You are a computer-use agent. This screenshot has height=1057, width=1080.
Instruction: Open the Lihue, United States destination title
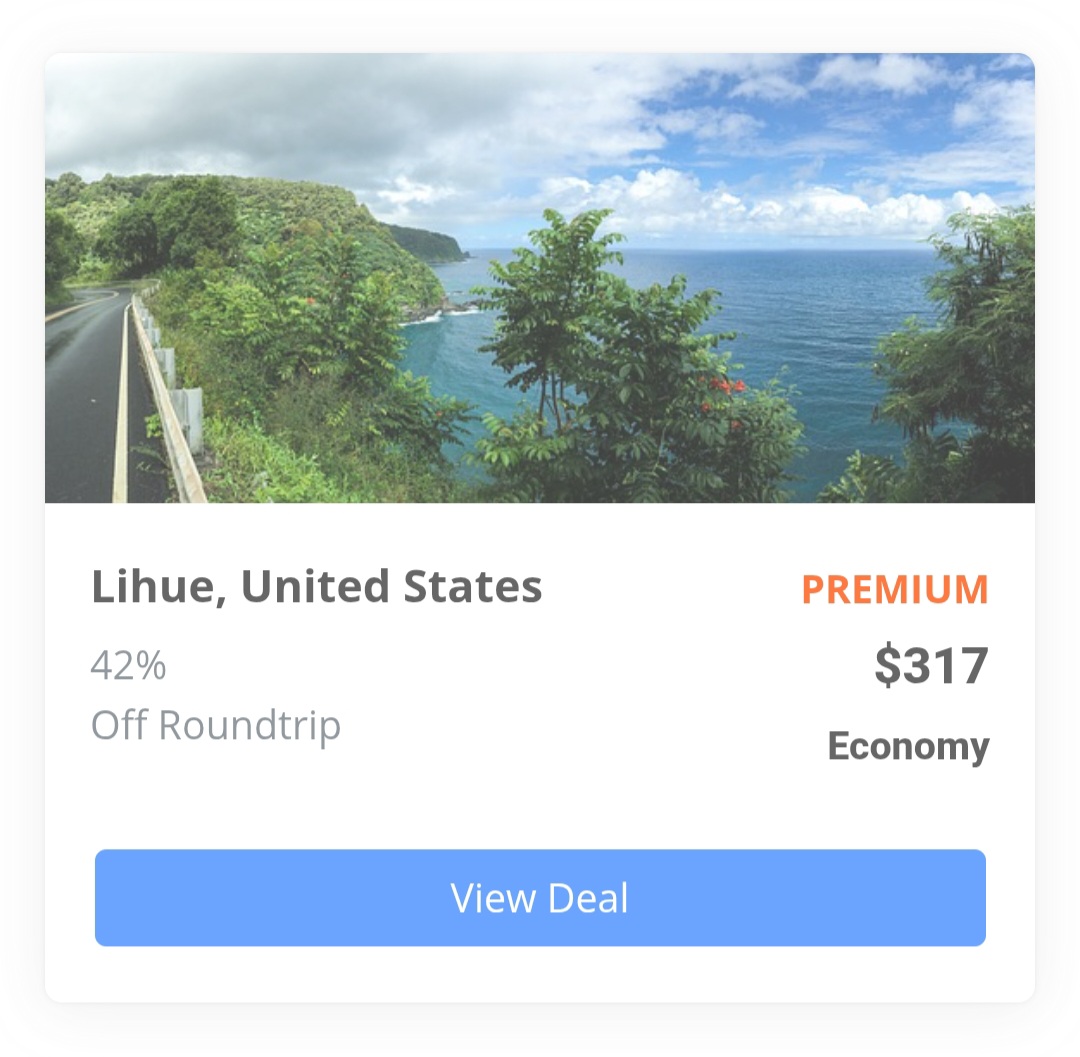(x=317, y=587)
